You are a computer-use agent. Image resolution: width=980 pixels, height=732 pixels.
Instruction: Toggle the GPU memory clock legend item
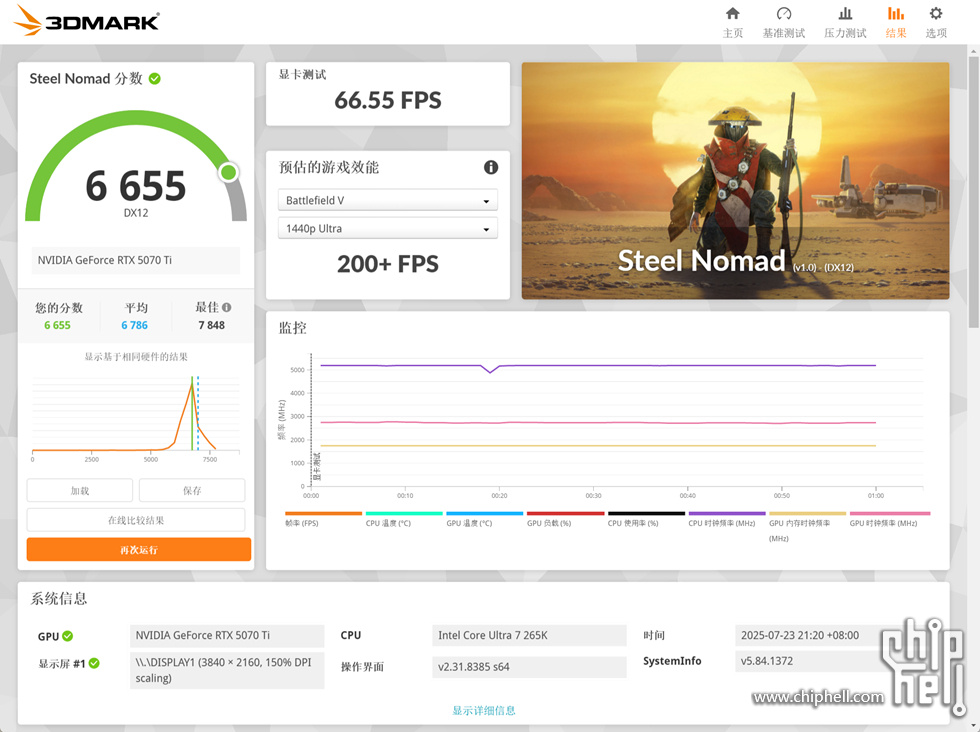coord(808,526)
